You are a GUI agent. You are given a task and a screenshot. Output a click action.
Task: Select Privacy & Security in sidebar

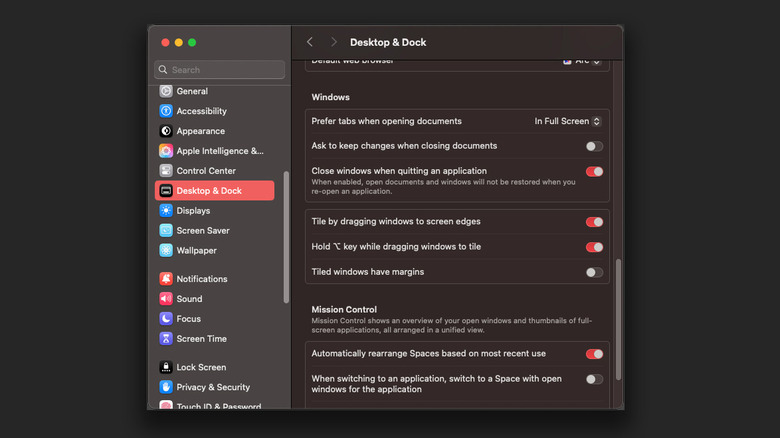[213, 387]
